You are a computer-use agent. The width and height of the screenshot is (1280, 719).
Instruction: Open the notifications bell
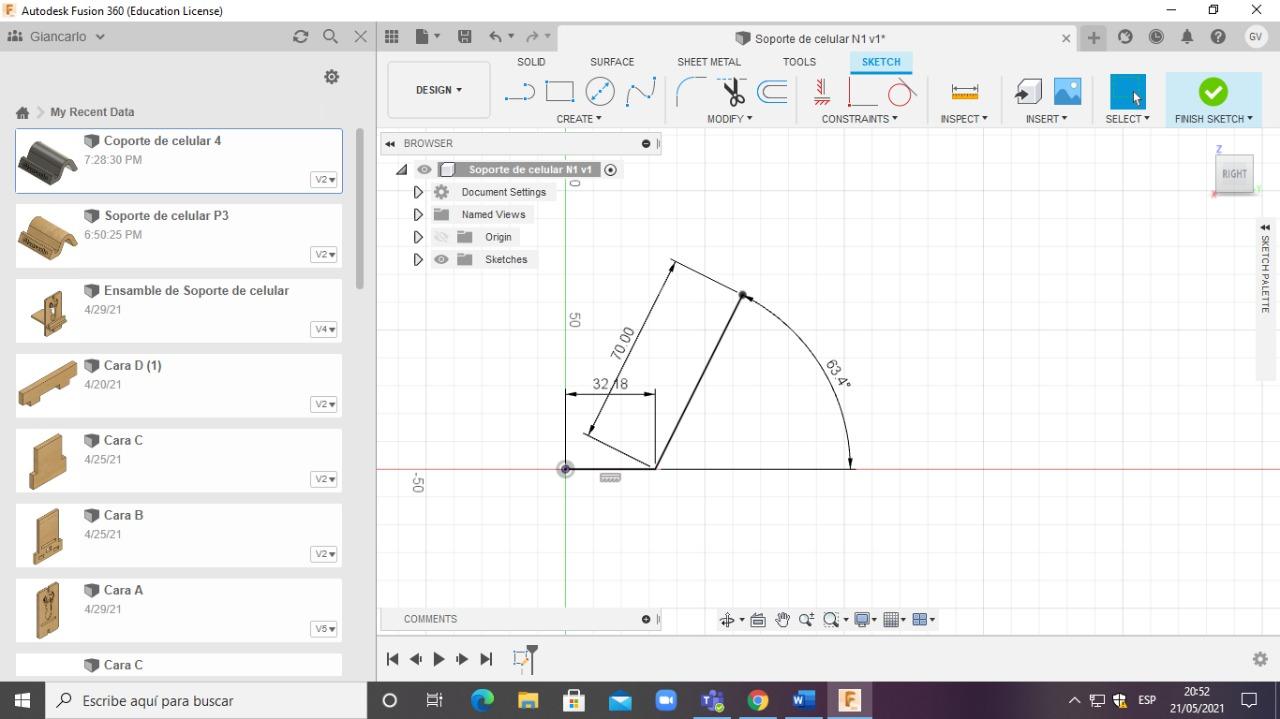coord(1187,37)
